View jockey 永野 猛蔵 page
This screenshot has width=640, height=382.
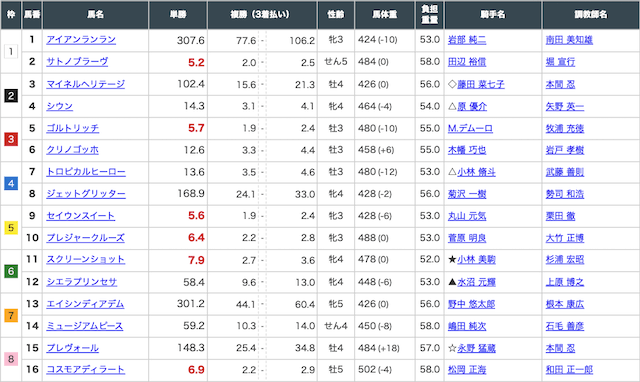[x=476, y=349]
